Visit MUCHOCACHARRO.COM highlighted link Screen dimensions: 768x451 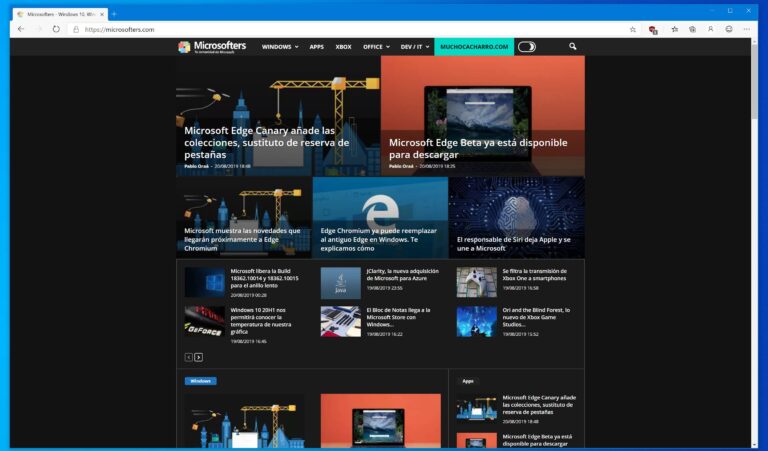click(x=474, y=47)
